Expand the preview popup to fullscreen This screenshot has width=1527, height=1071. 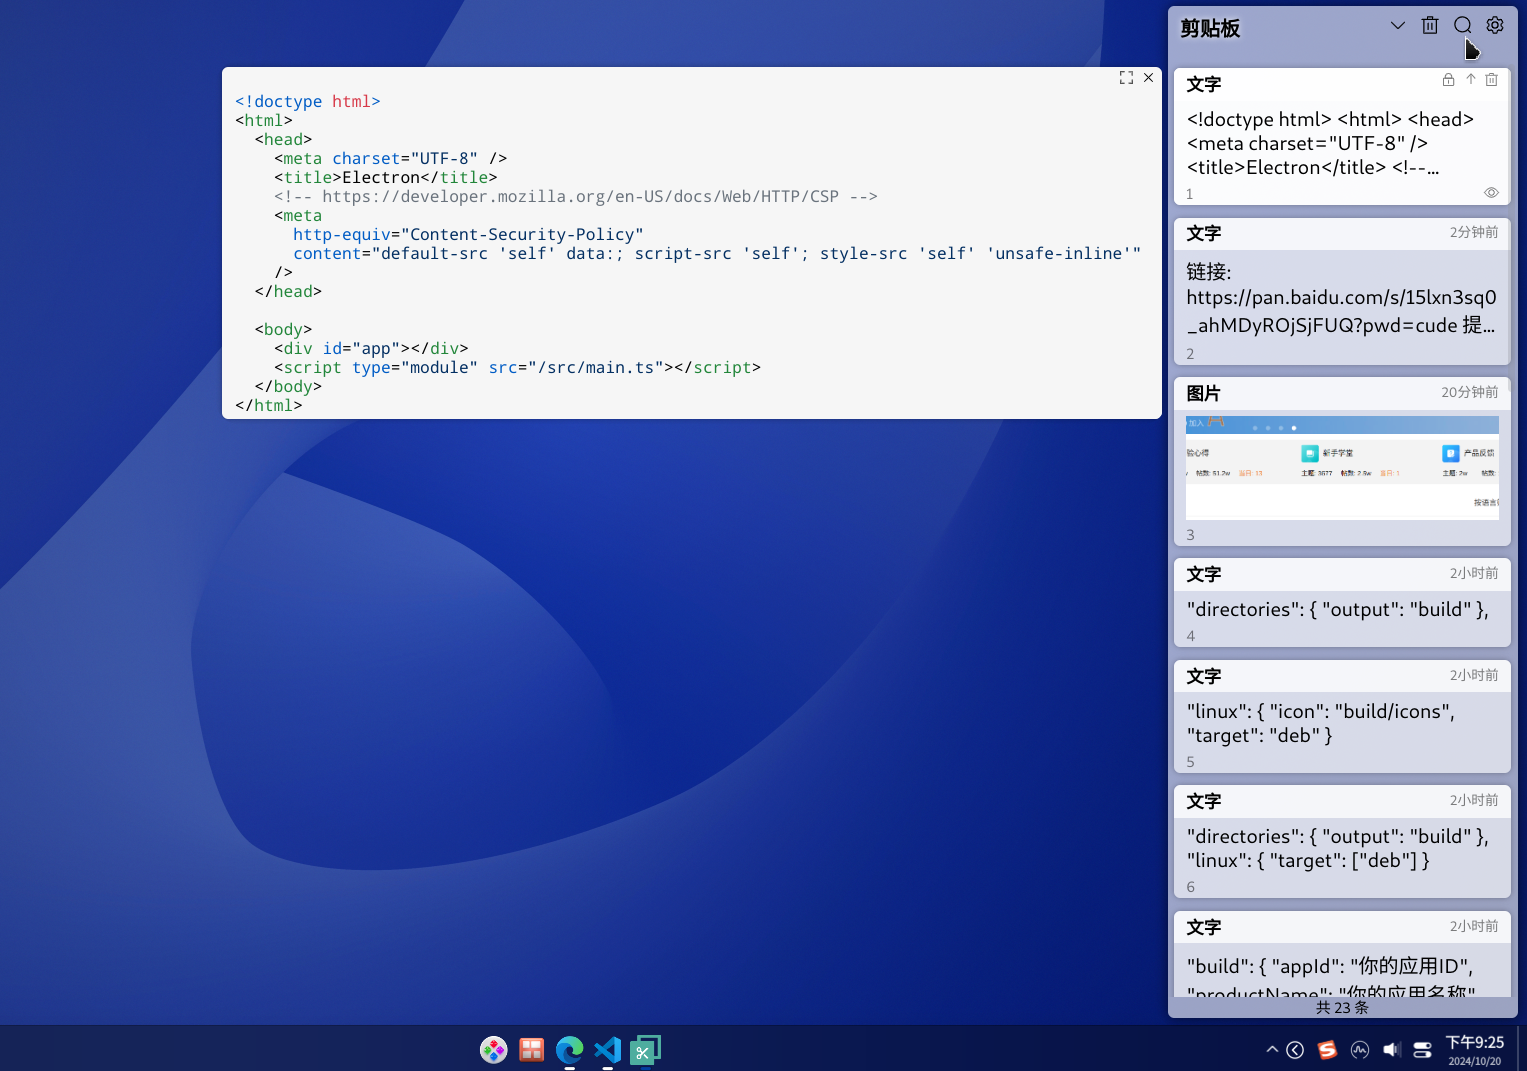[1126, 77]
